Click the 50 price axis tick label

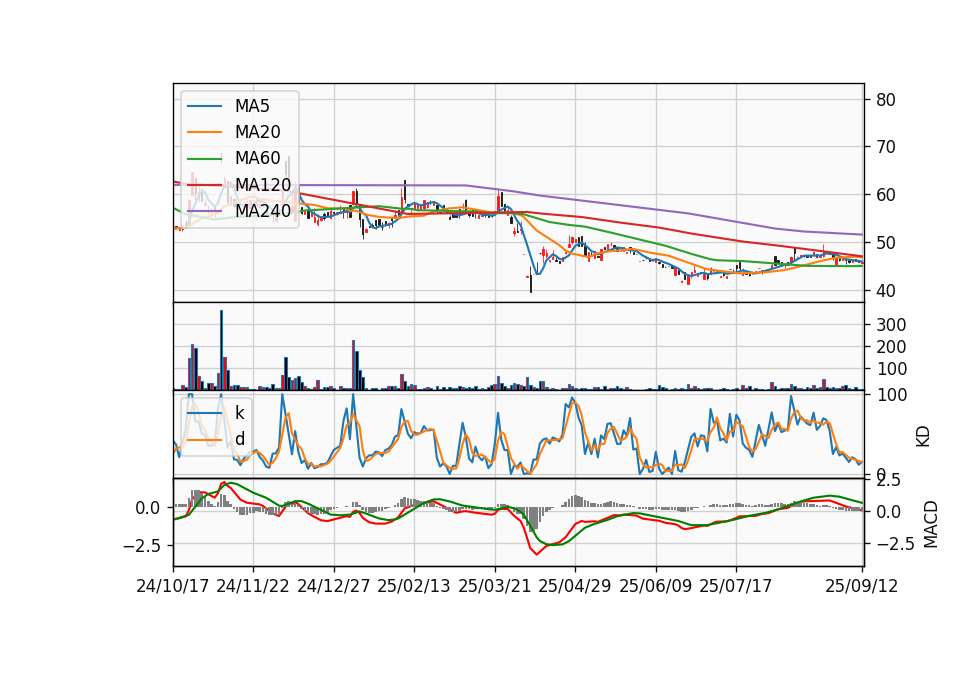click(x=886, y=243)
